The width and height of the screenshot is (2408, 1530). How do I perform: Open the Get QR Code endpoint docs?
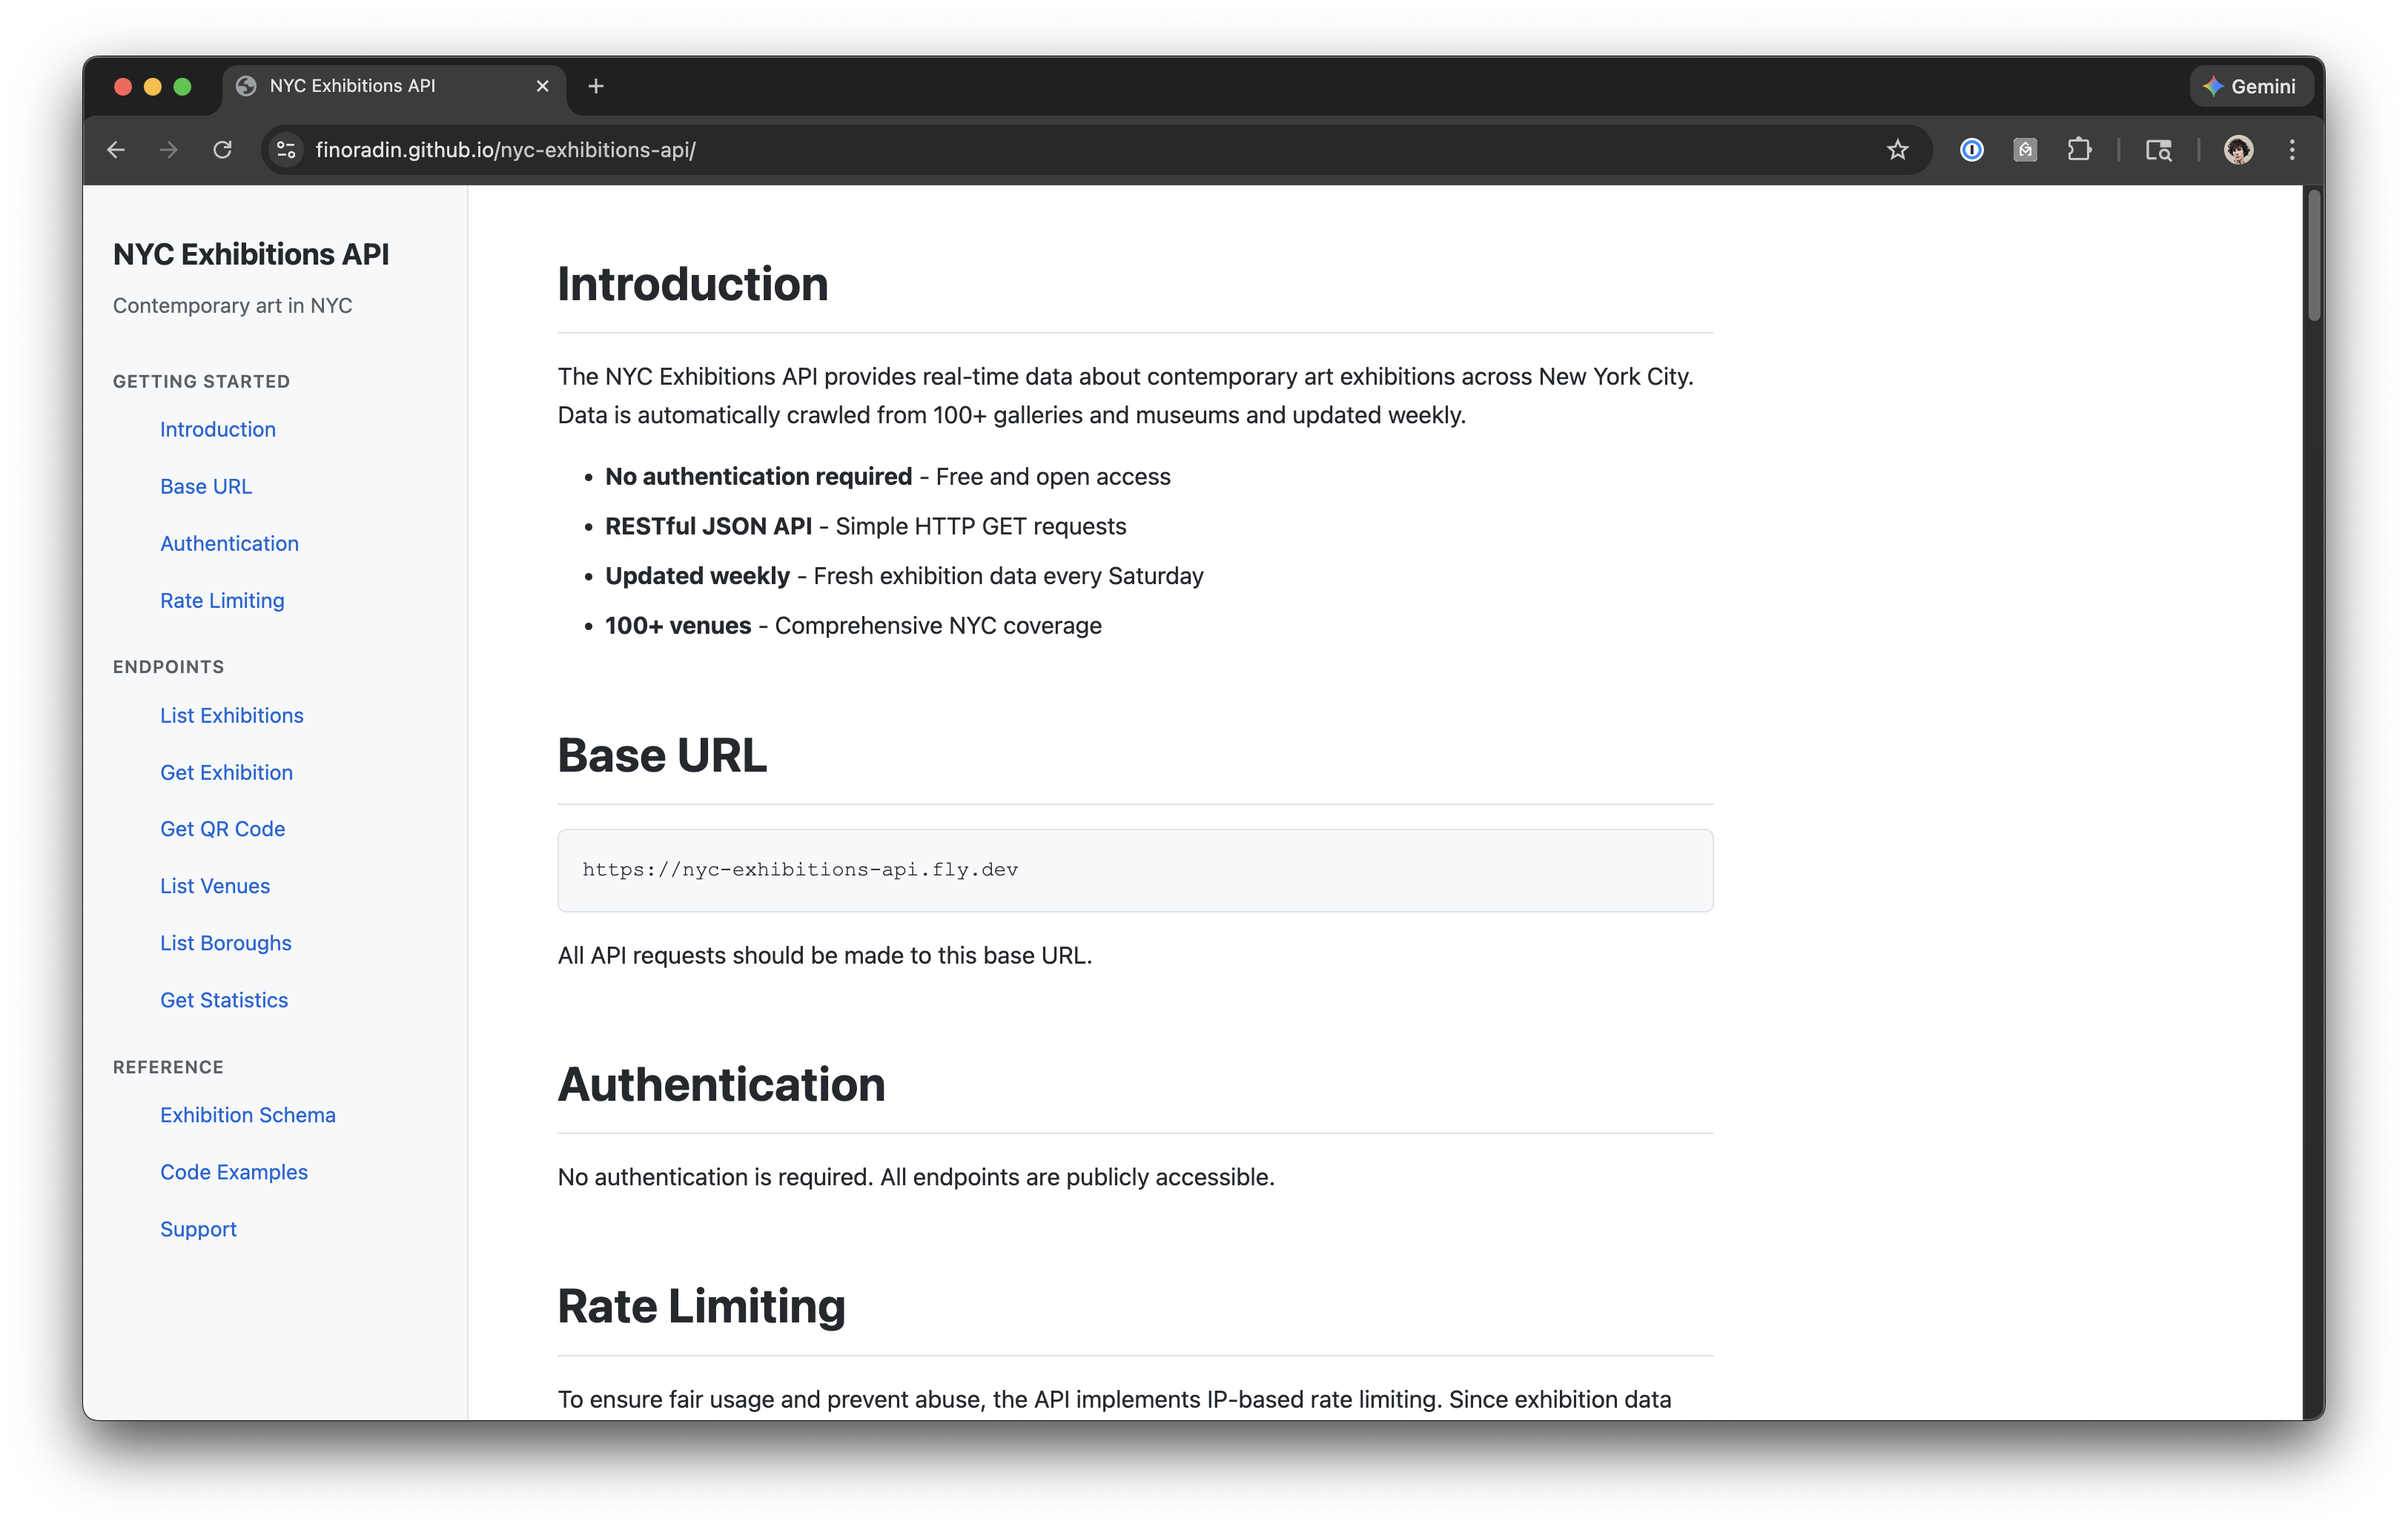pyautogui.click(x=222, y=828)
